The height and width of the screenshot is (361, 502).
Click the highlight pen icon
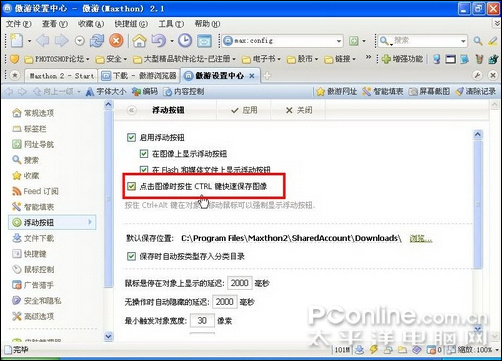pos(493,41)
